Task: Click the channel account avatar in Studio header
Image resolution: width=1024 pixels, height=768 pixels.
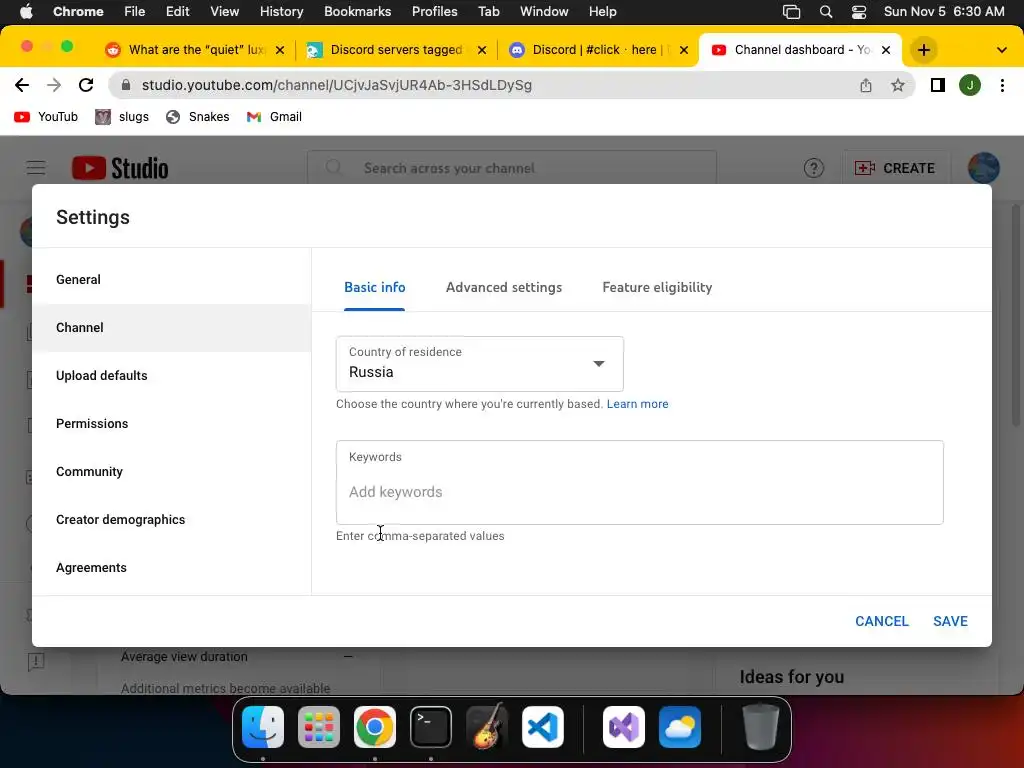Action: pyautogui.click(x=984, y=168)
